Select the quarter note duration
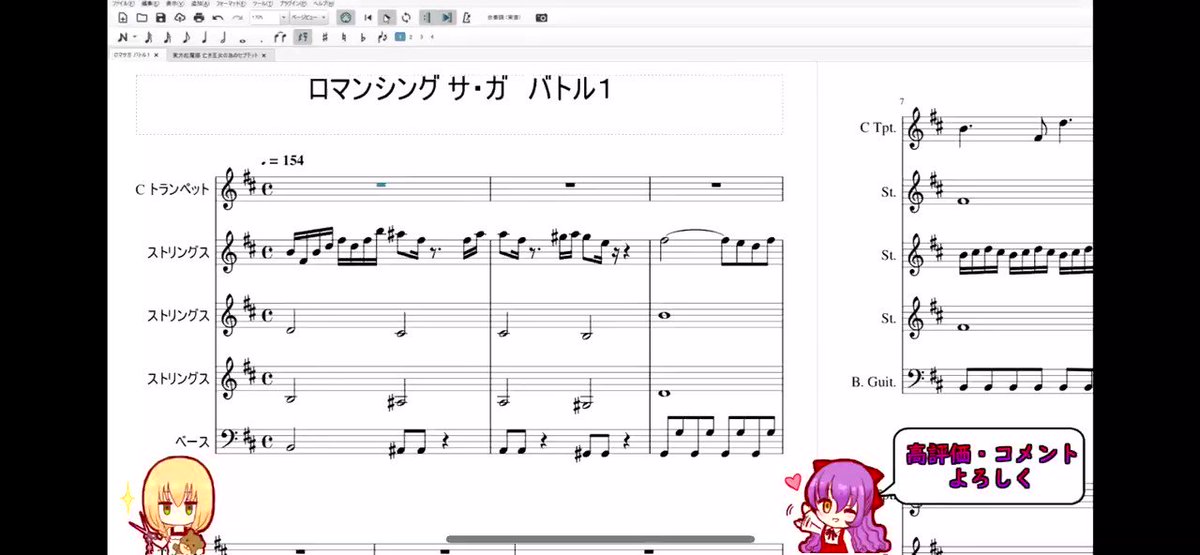Viewport: 1200px width, 555px height. [204, 37]
